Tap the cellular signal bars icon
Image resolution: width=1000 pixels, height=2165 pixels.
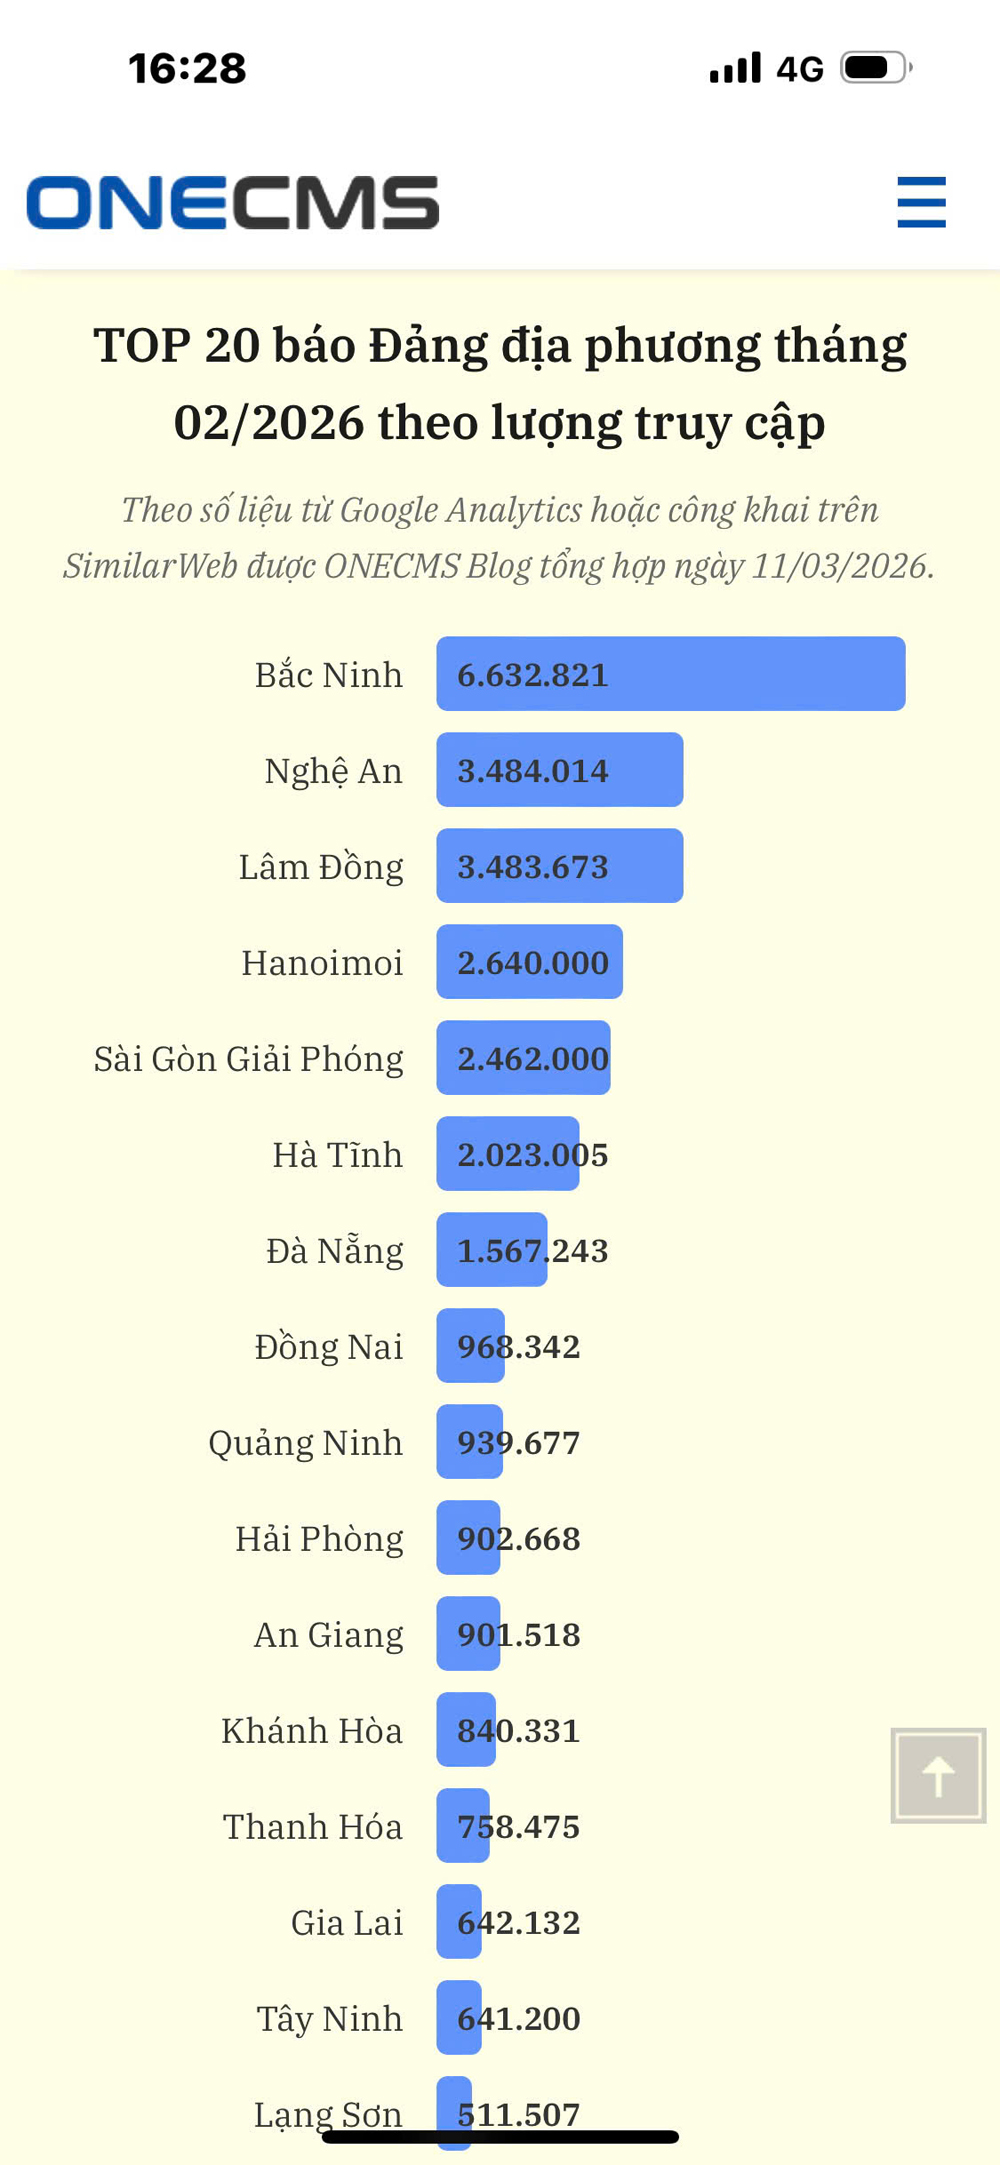pyautogui.click(x=735, y=68)
